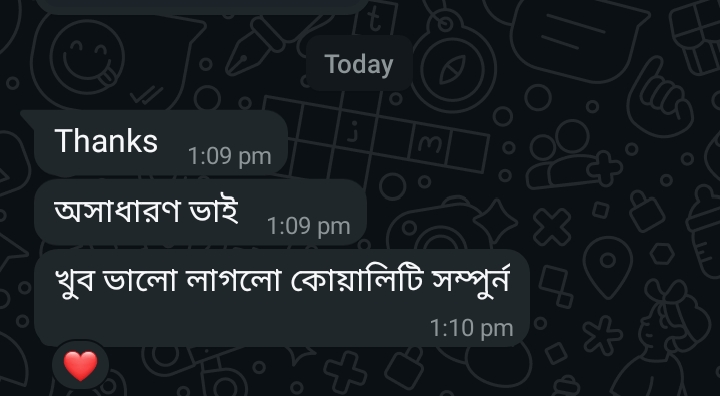Tap the word কোয়ালিটি in last message
Screen dimensions: 720x396
357,280
